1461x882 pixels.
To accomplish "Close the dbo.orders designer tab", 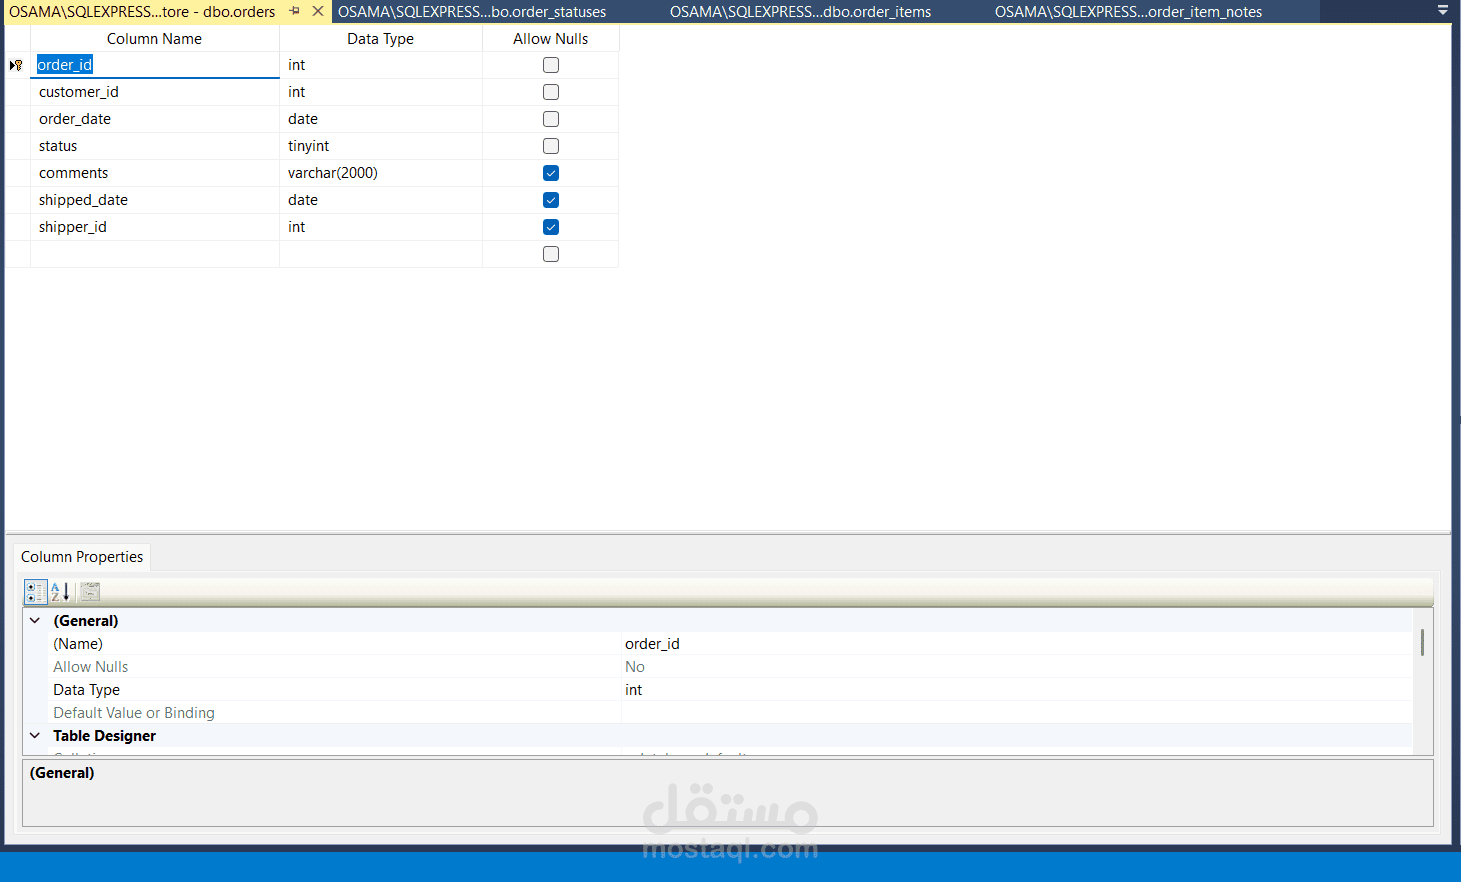I will coord(318,11).
